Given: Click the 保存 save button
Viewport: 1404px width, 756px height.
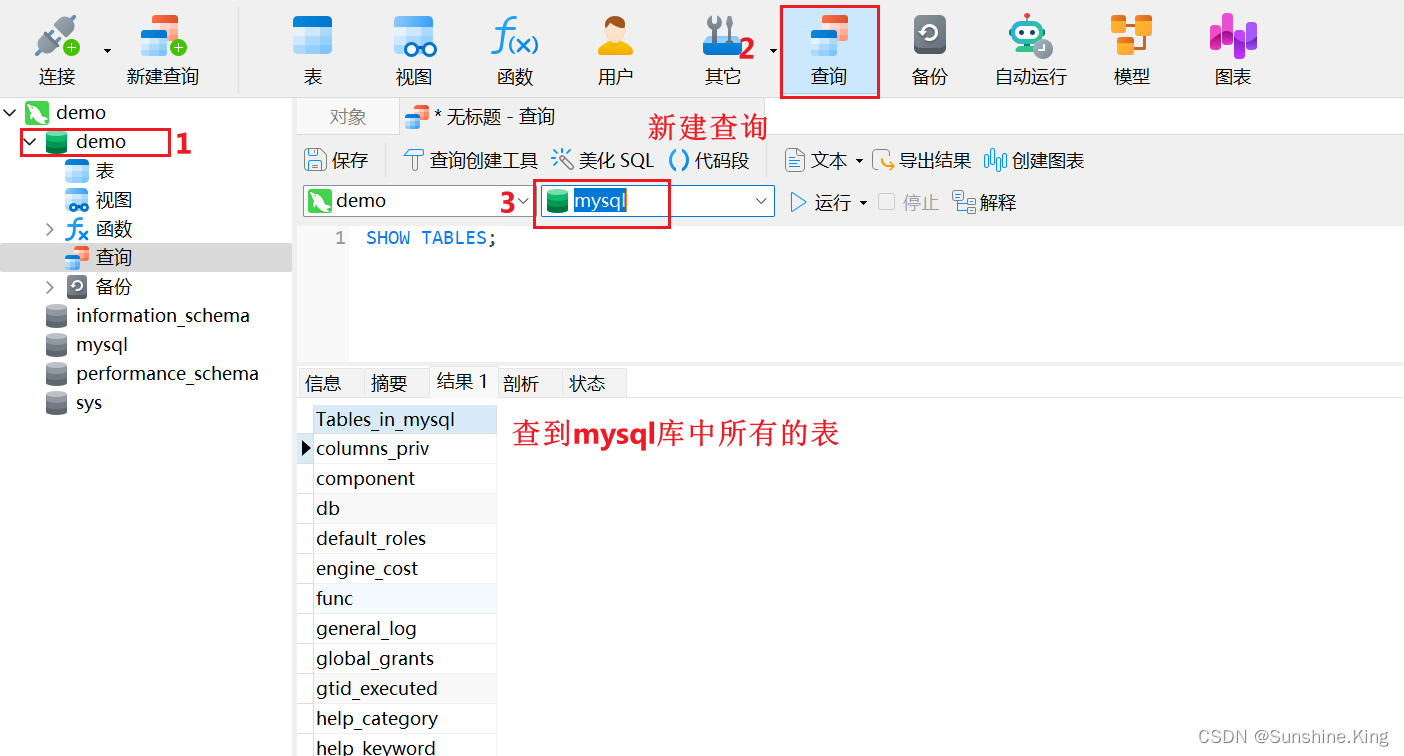Looking at the screenshot, I should click(x=337, y=160).
